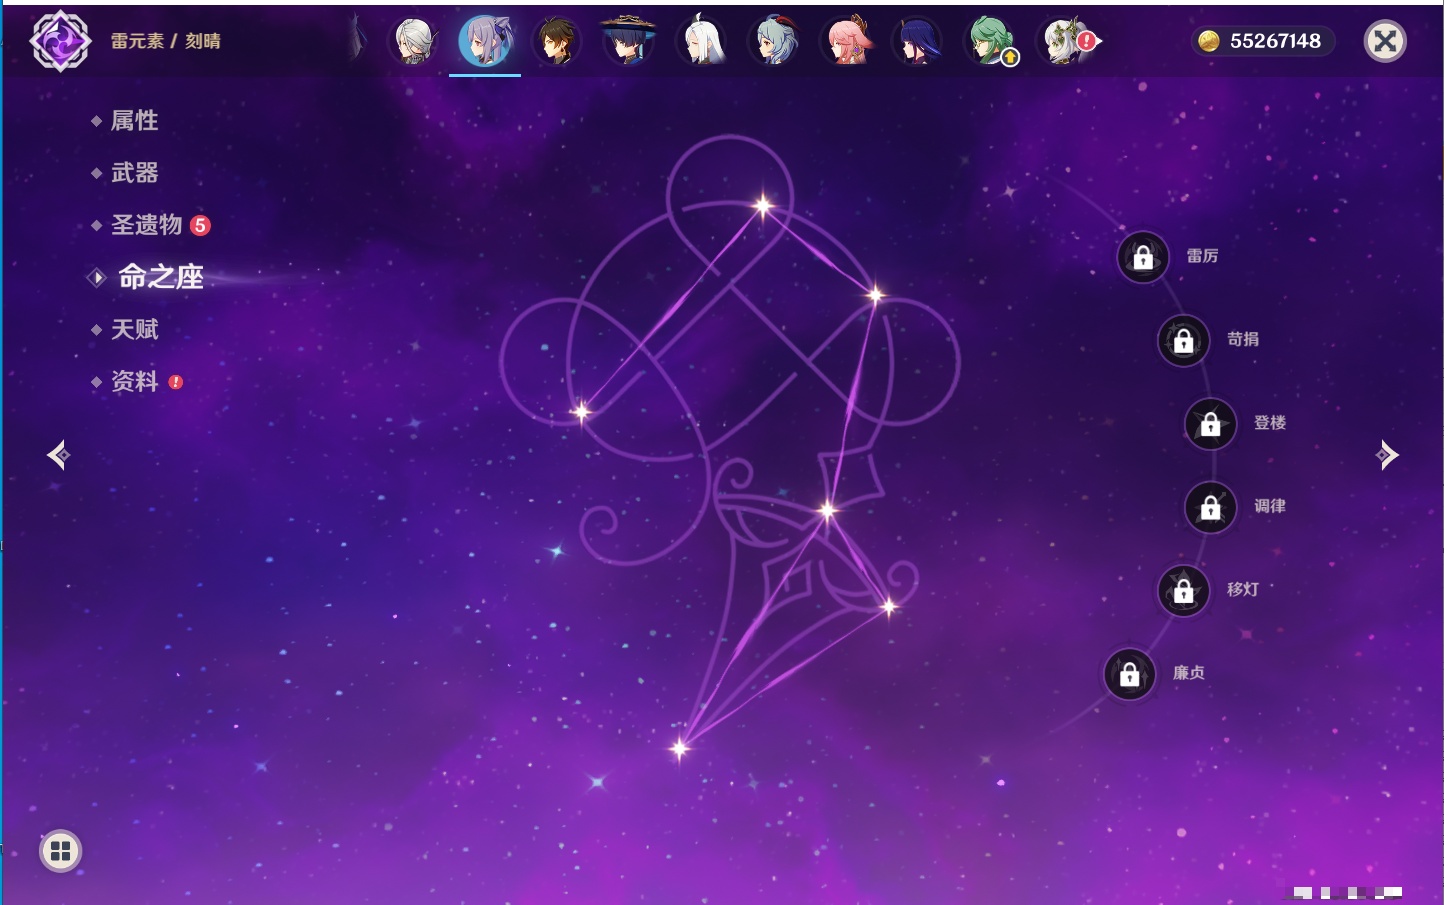Switch to the Wanderer portrait with hat
This screenshot has width=1444, height=905.
[x=629, y=41]
